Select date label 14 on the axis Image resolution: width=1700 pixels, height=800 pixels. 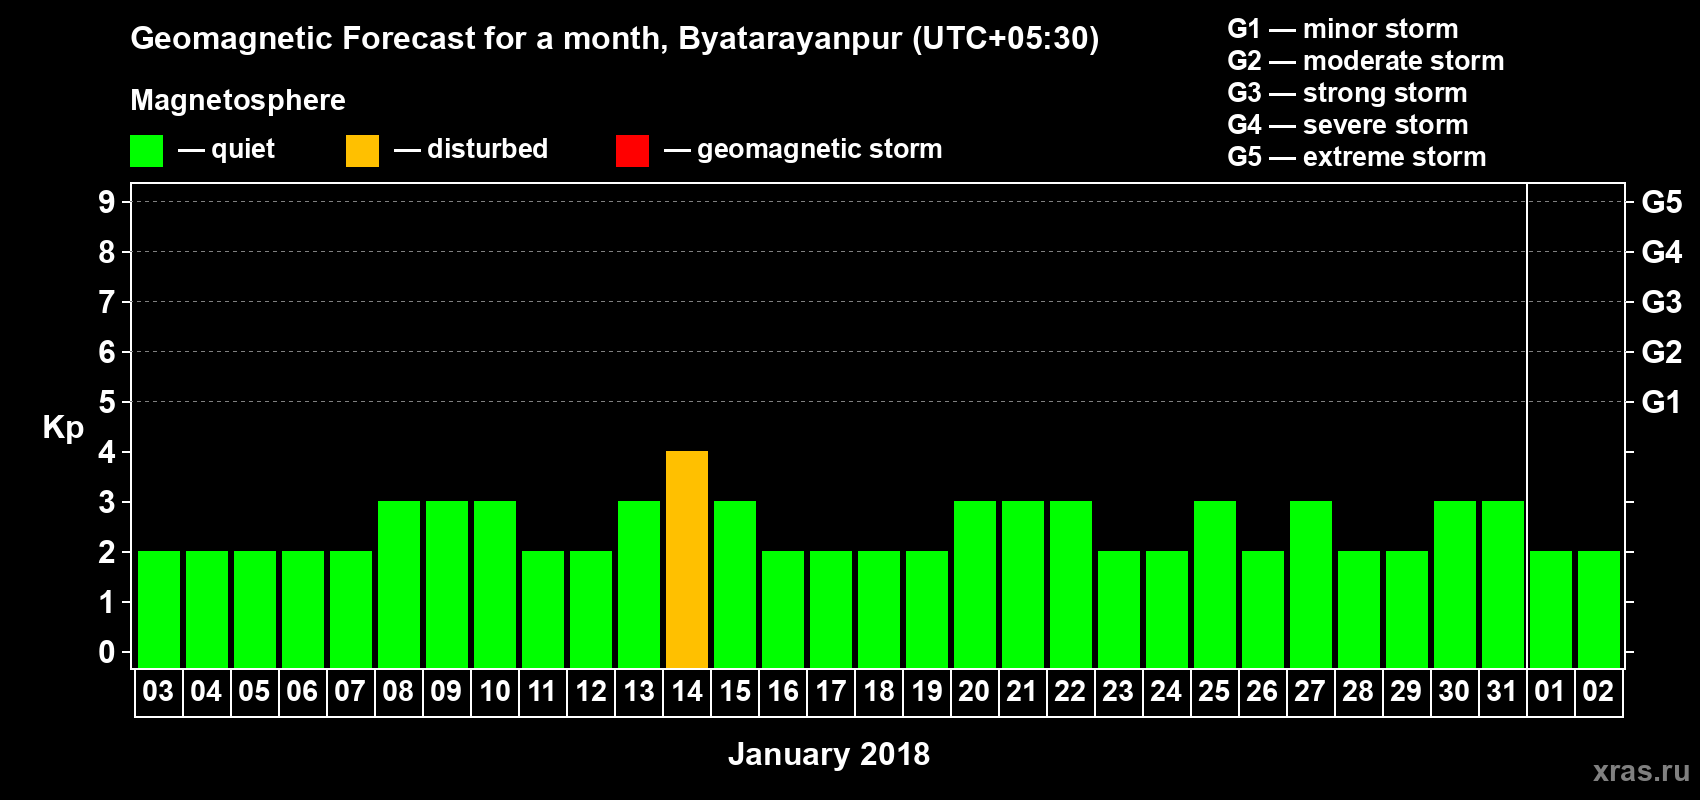(x=687, y=692)
